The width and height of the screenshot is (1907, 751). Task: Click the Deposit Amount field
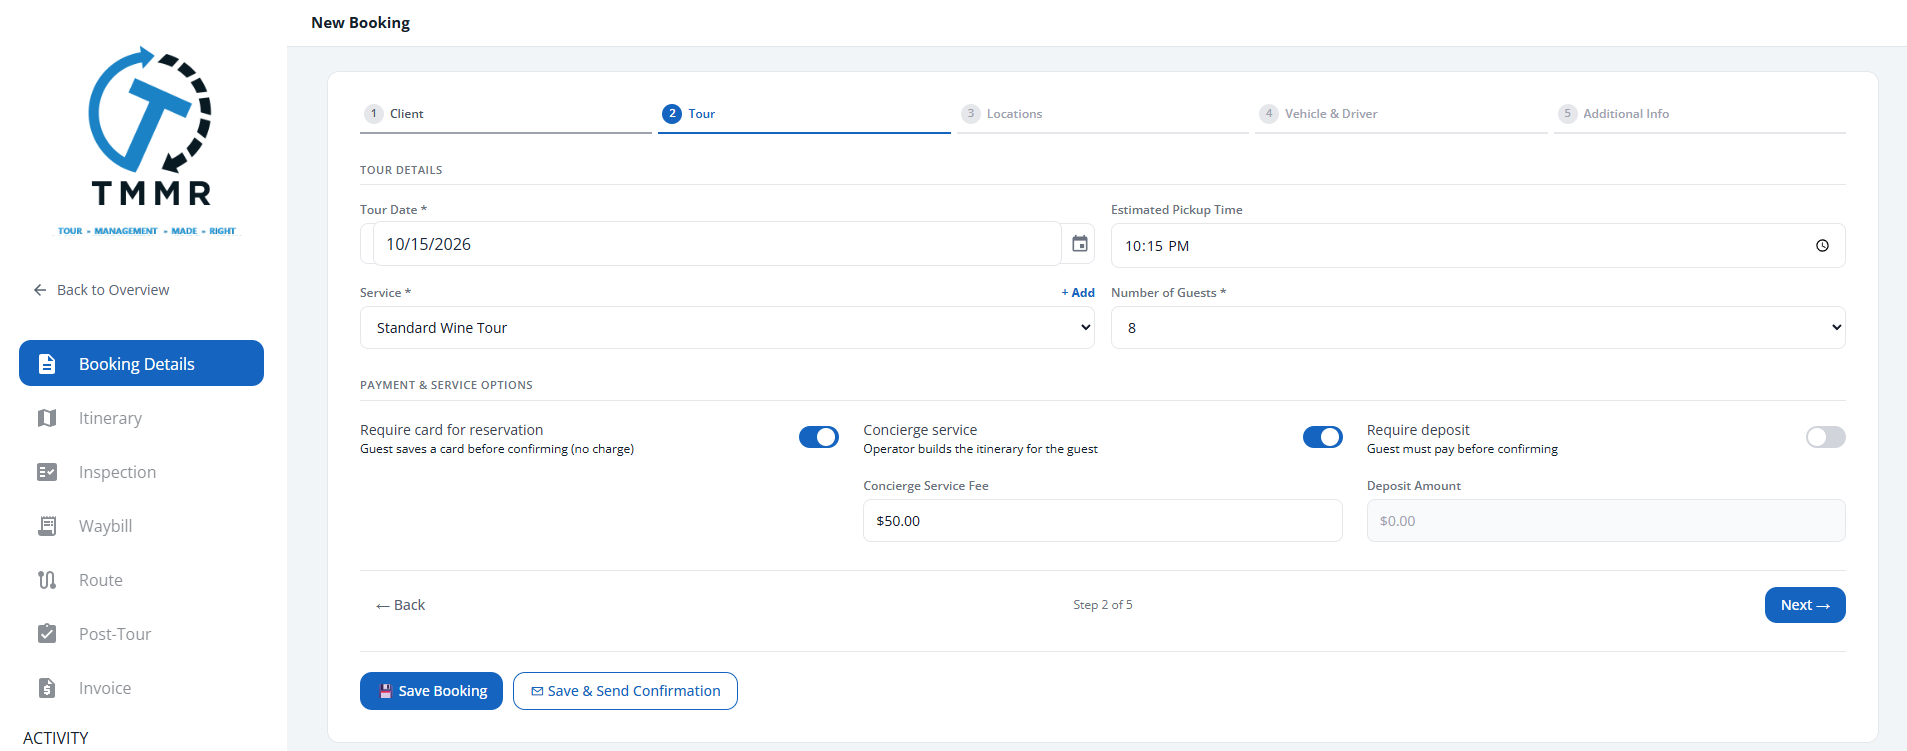click(x=1606, y=521)
